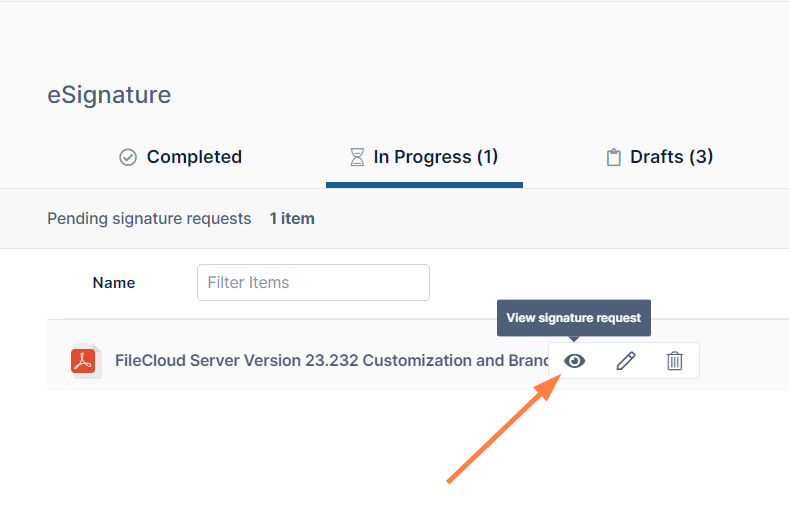Viewport: 789px width, 523px height.
Task: Open the Drafts (3) tab
Action: click(x=671, y=158)
